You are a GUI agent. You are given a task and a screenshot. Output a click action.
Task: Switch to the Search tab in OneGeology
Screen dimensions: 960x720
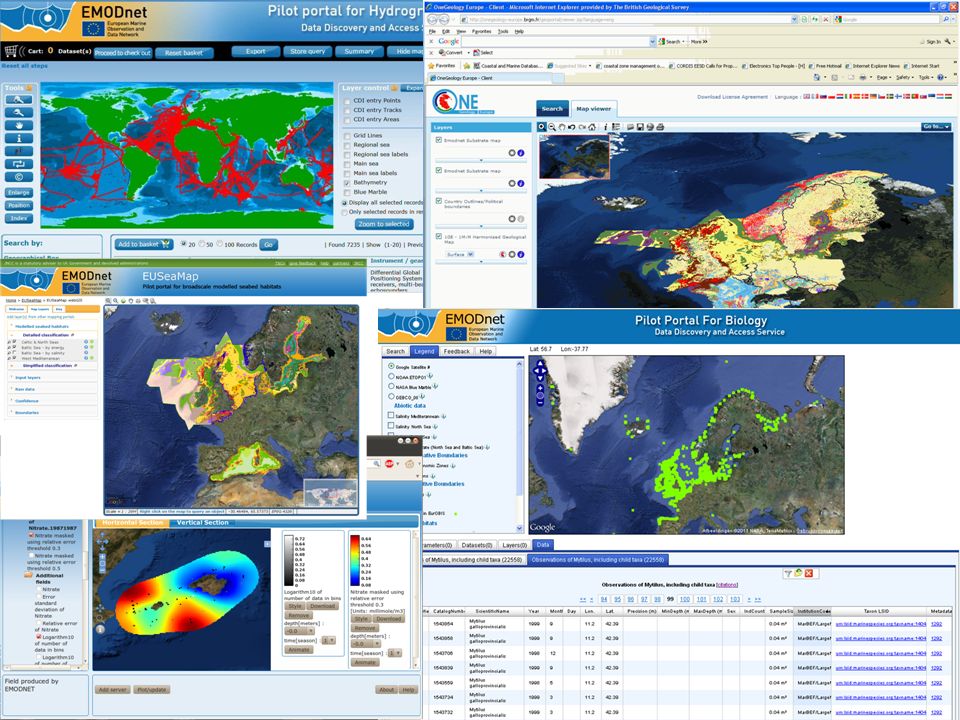click(x=552, y=109)
